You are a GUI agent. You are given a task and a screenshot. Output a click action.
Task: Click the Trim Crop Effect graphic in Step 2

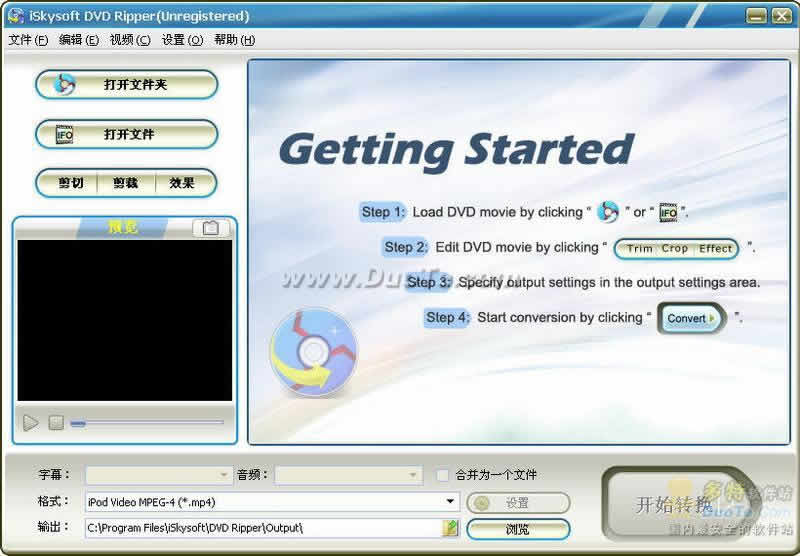click(677, 248)
